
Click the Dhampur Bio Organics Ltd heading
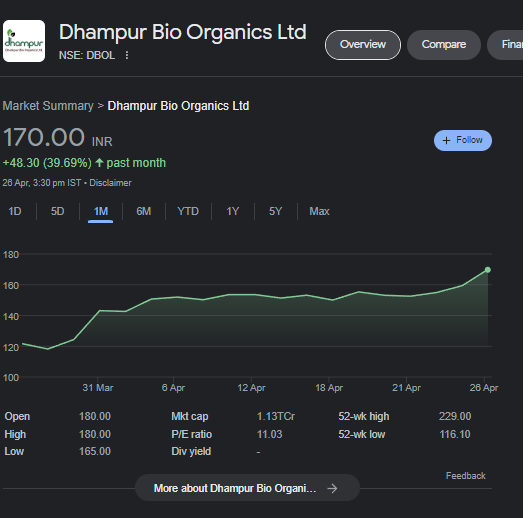(183, 32)
